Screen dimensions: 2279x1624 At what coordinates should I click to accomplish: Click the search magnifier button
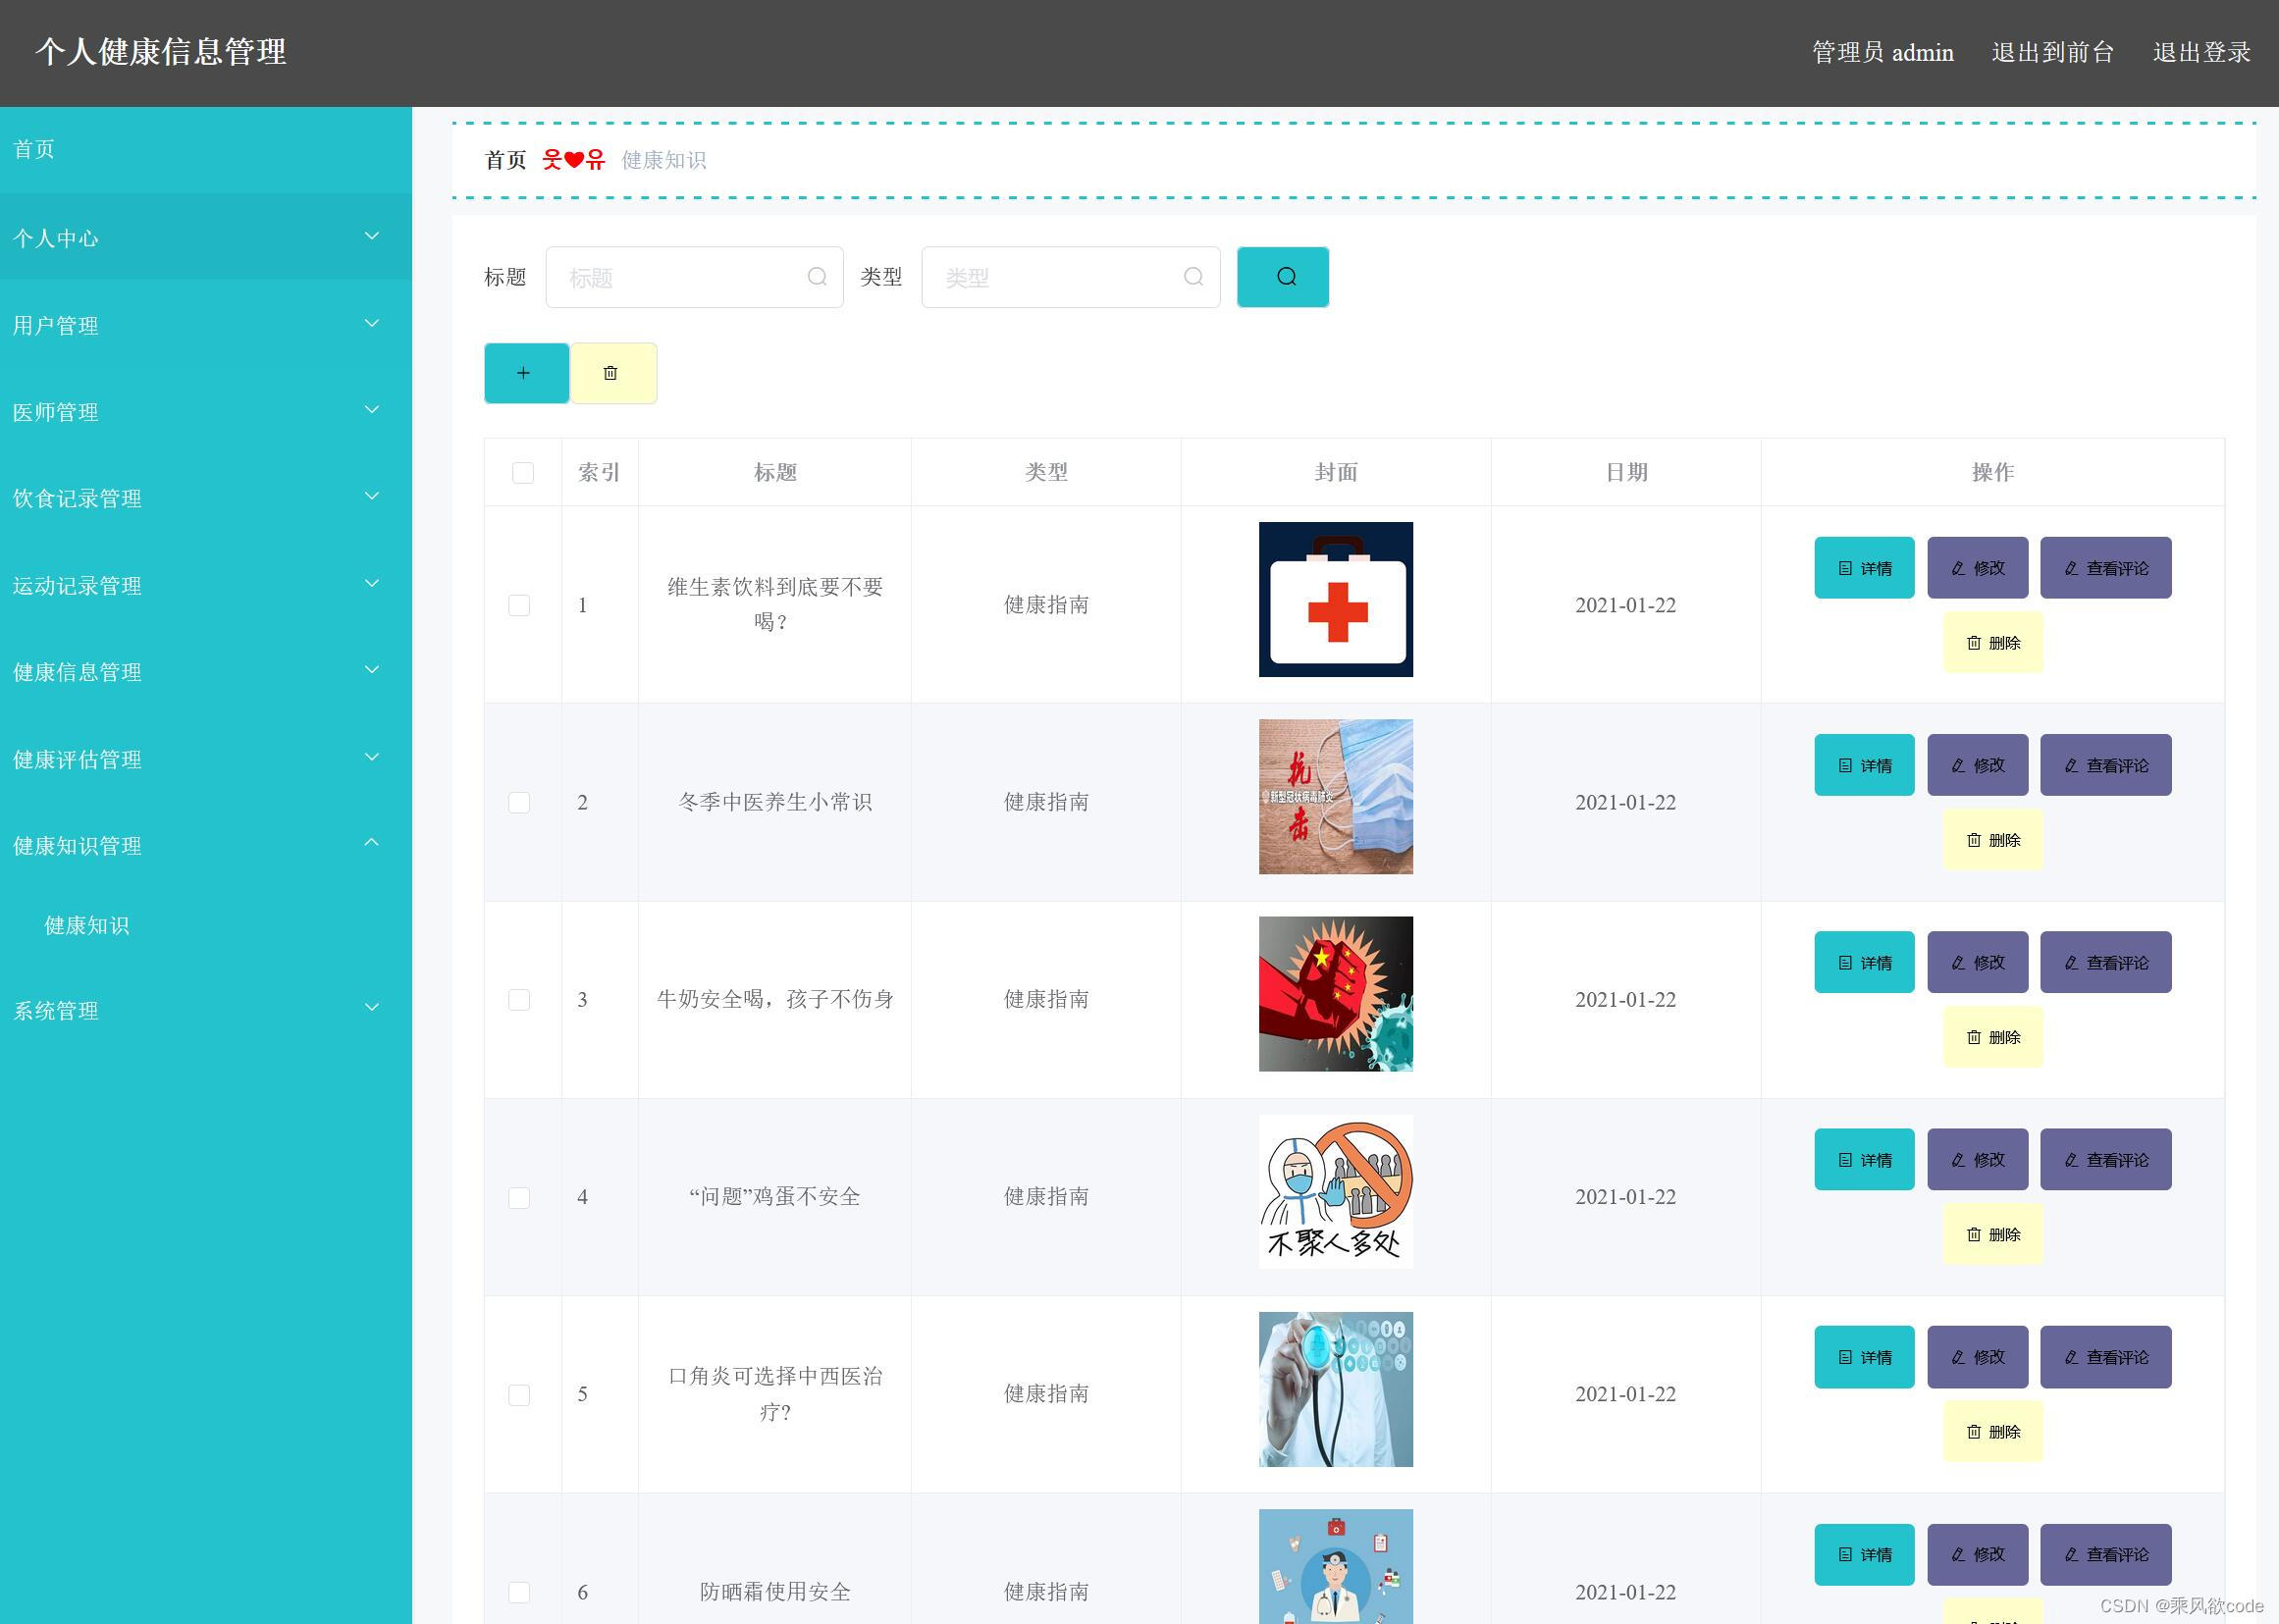click(1283, 277)
